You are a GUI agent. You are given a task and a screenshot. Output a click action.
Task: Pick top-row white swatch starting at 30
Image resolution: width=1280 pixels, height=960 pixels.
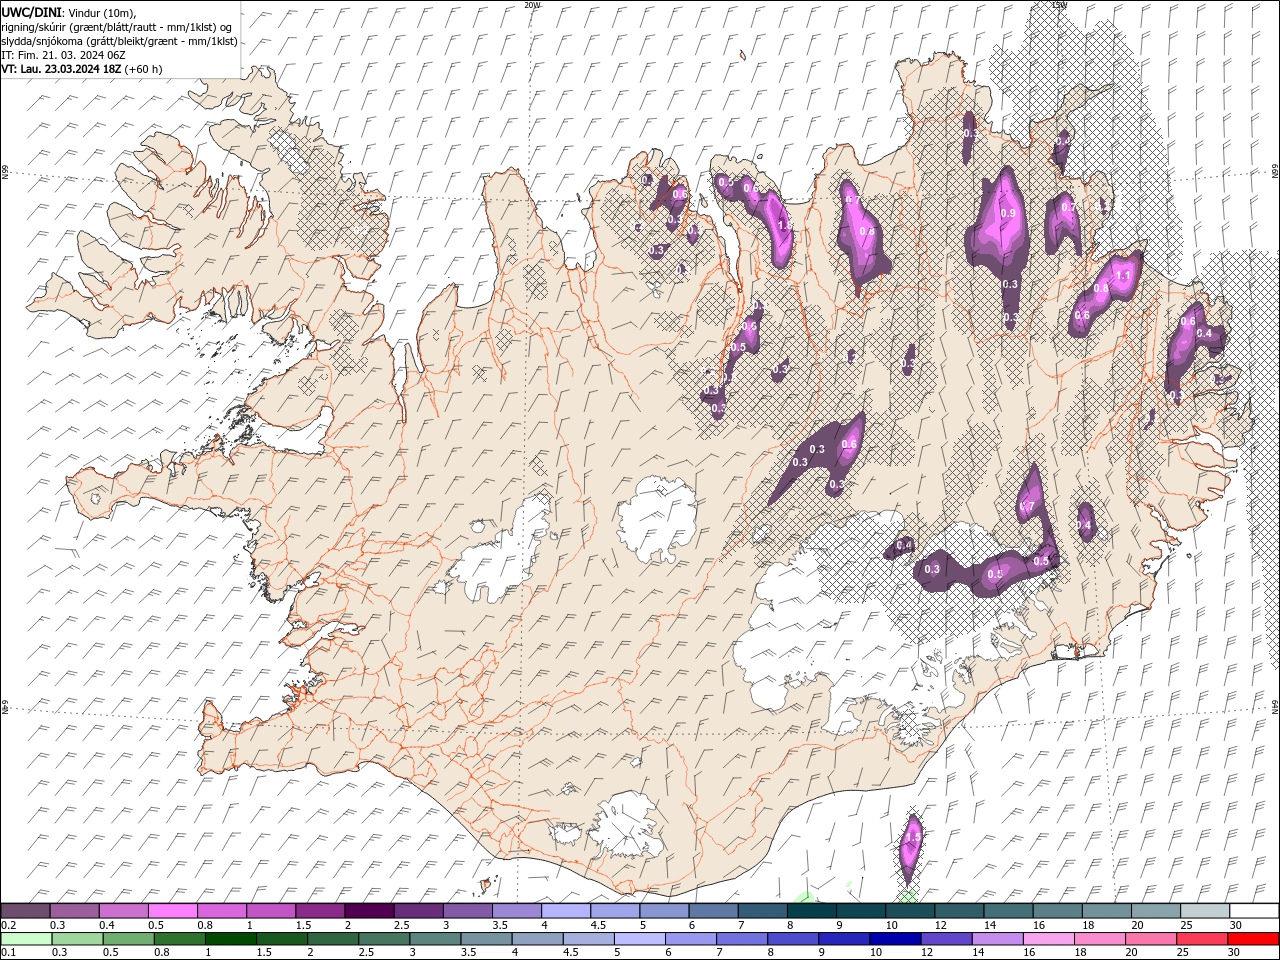(1254, 910)
